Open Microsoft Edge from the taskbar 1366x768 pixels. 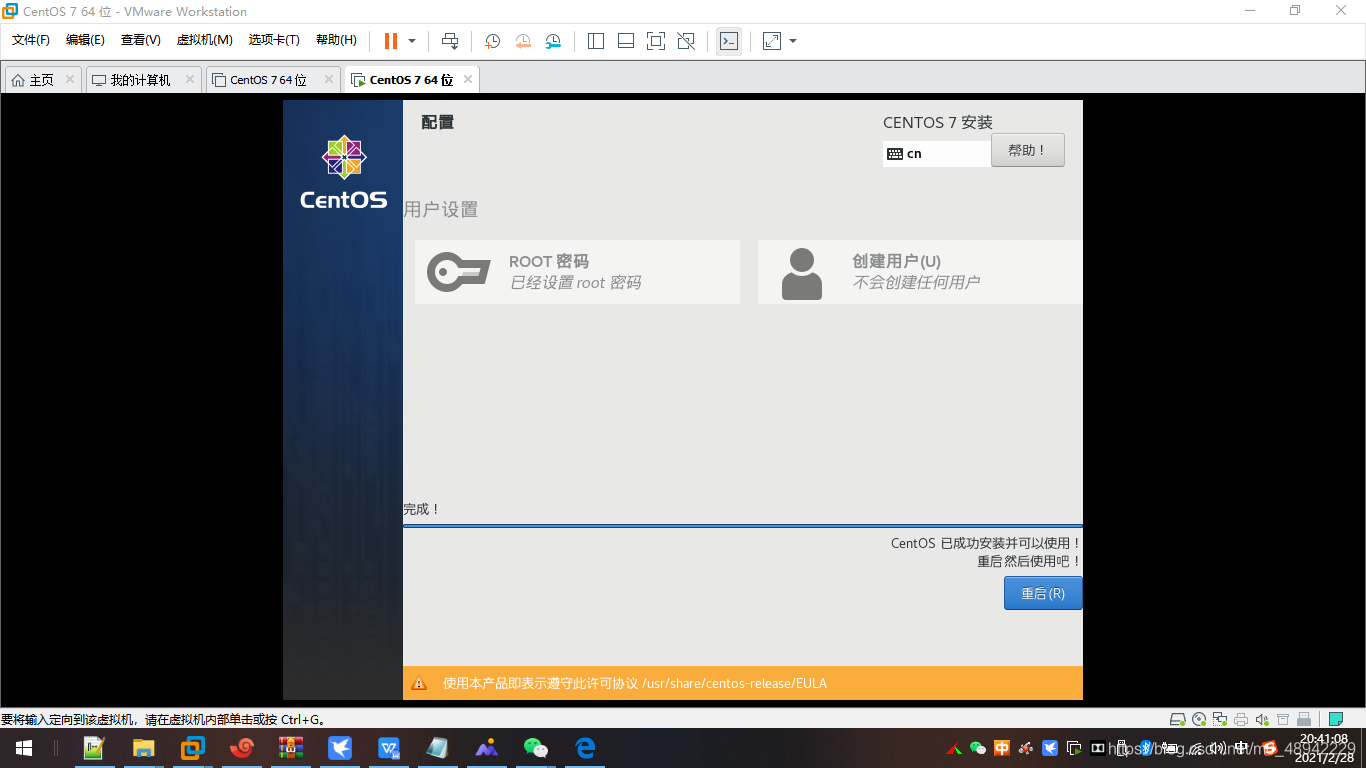pyautogui.click(x=585, y=748)
